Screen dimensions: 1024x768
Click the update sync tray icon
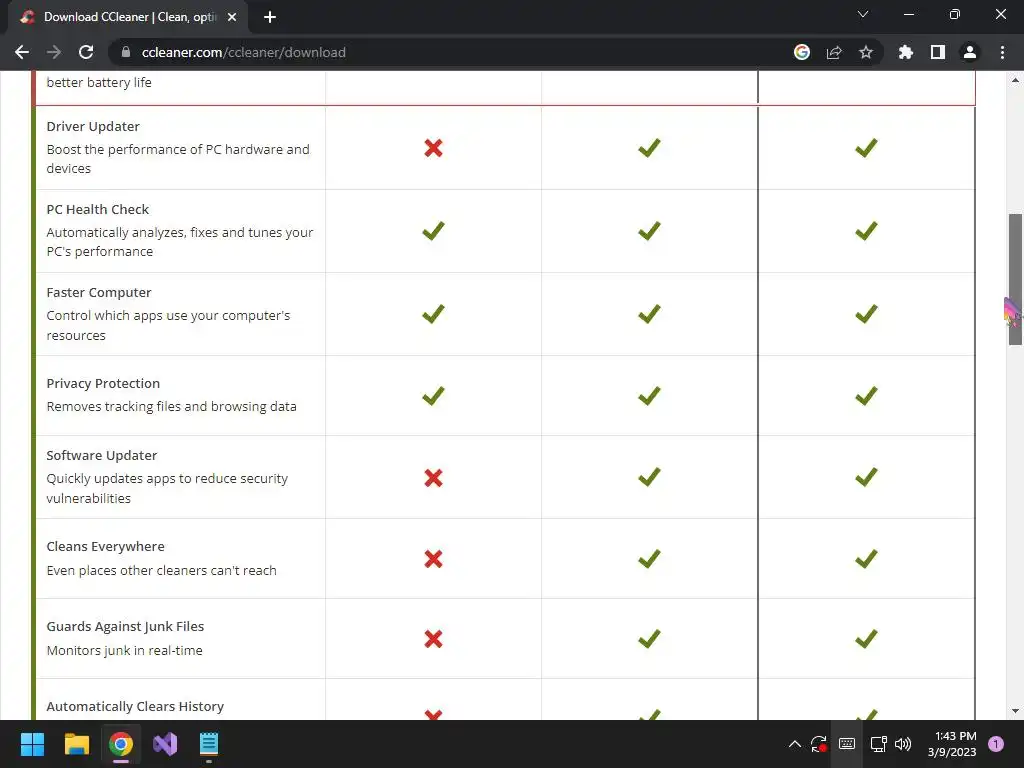pyautogui.click(x=819, y=744)
